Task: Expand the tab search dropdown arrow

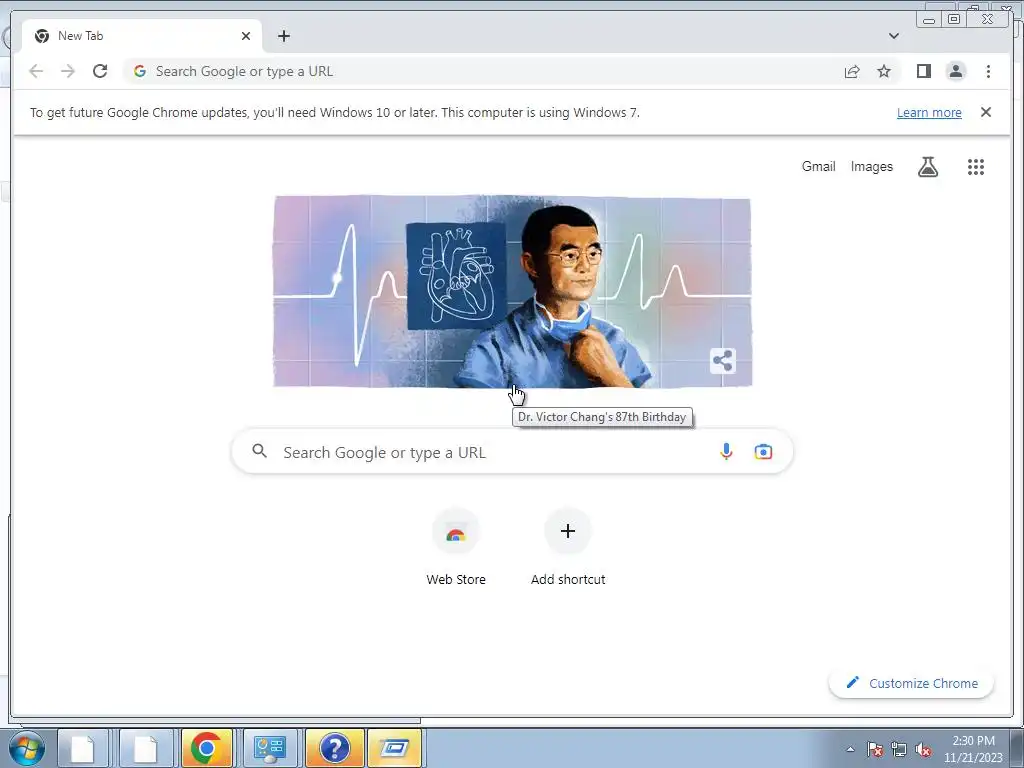Action: 894,36
